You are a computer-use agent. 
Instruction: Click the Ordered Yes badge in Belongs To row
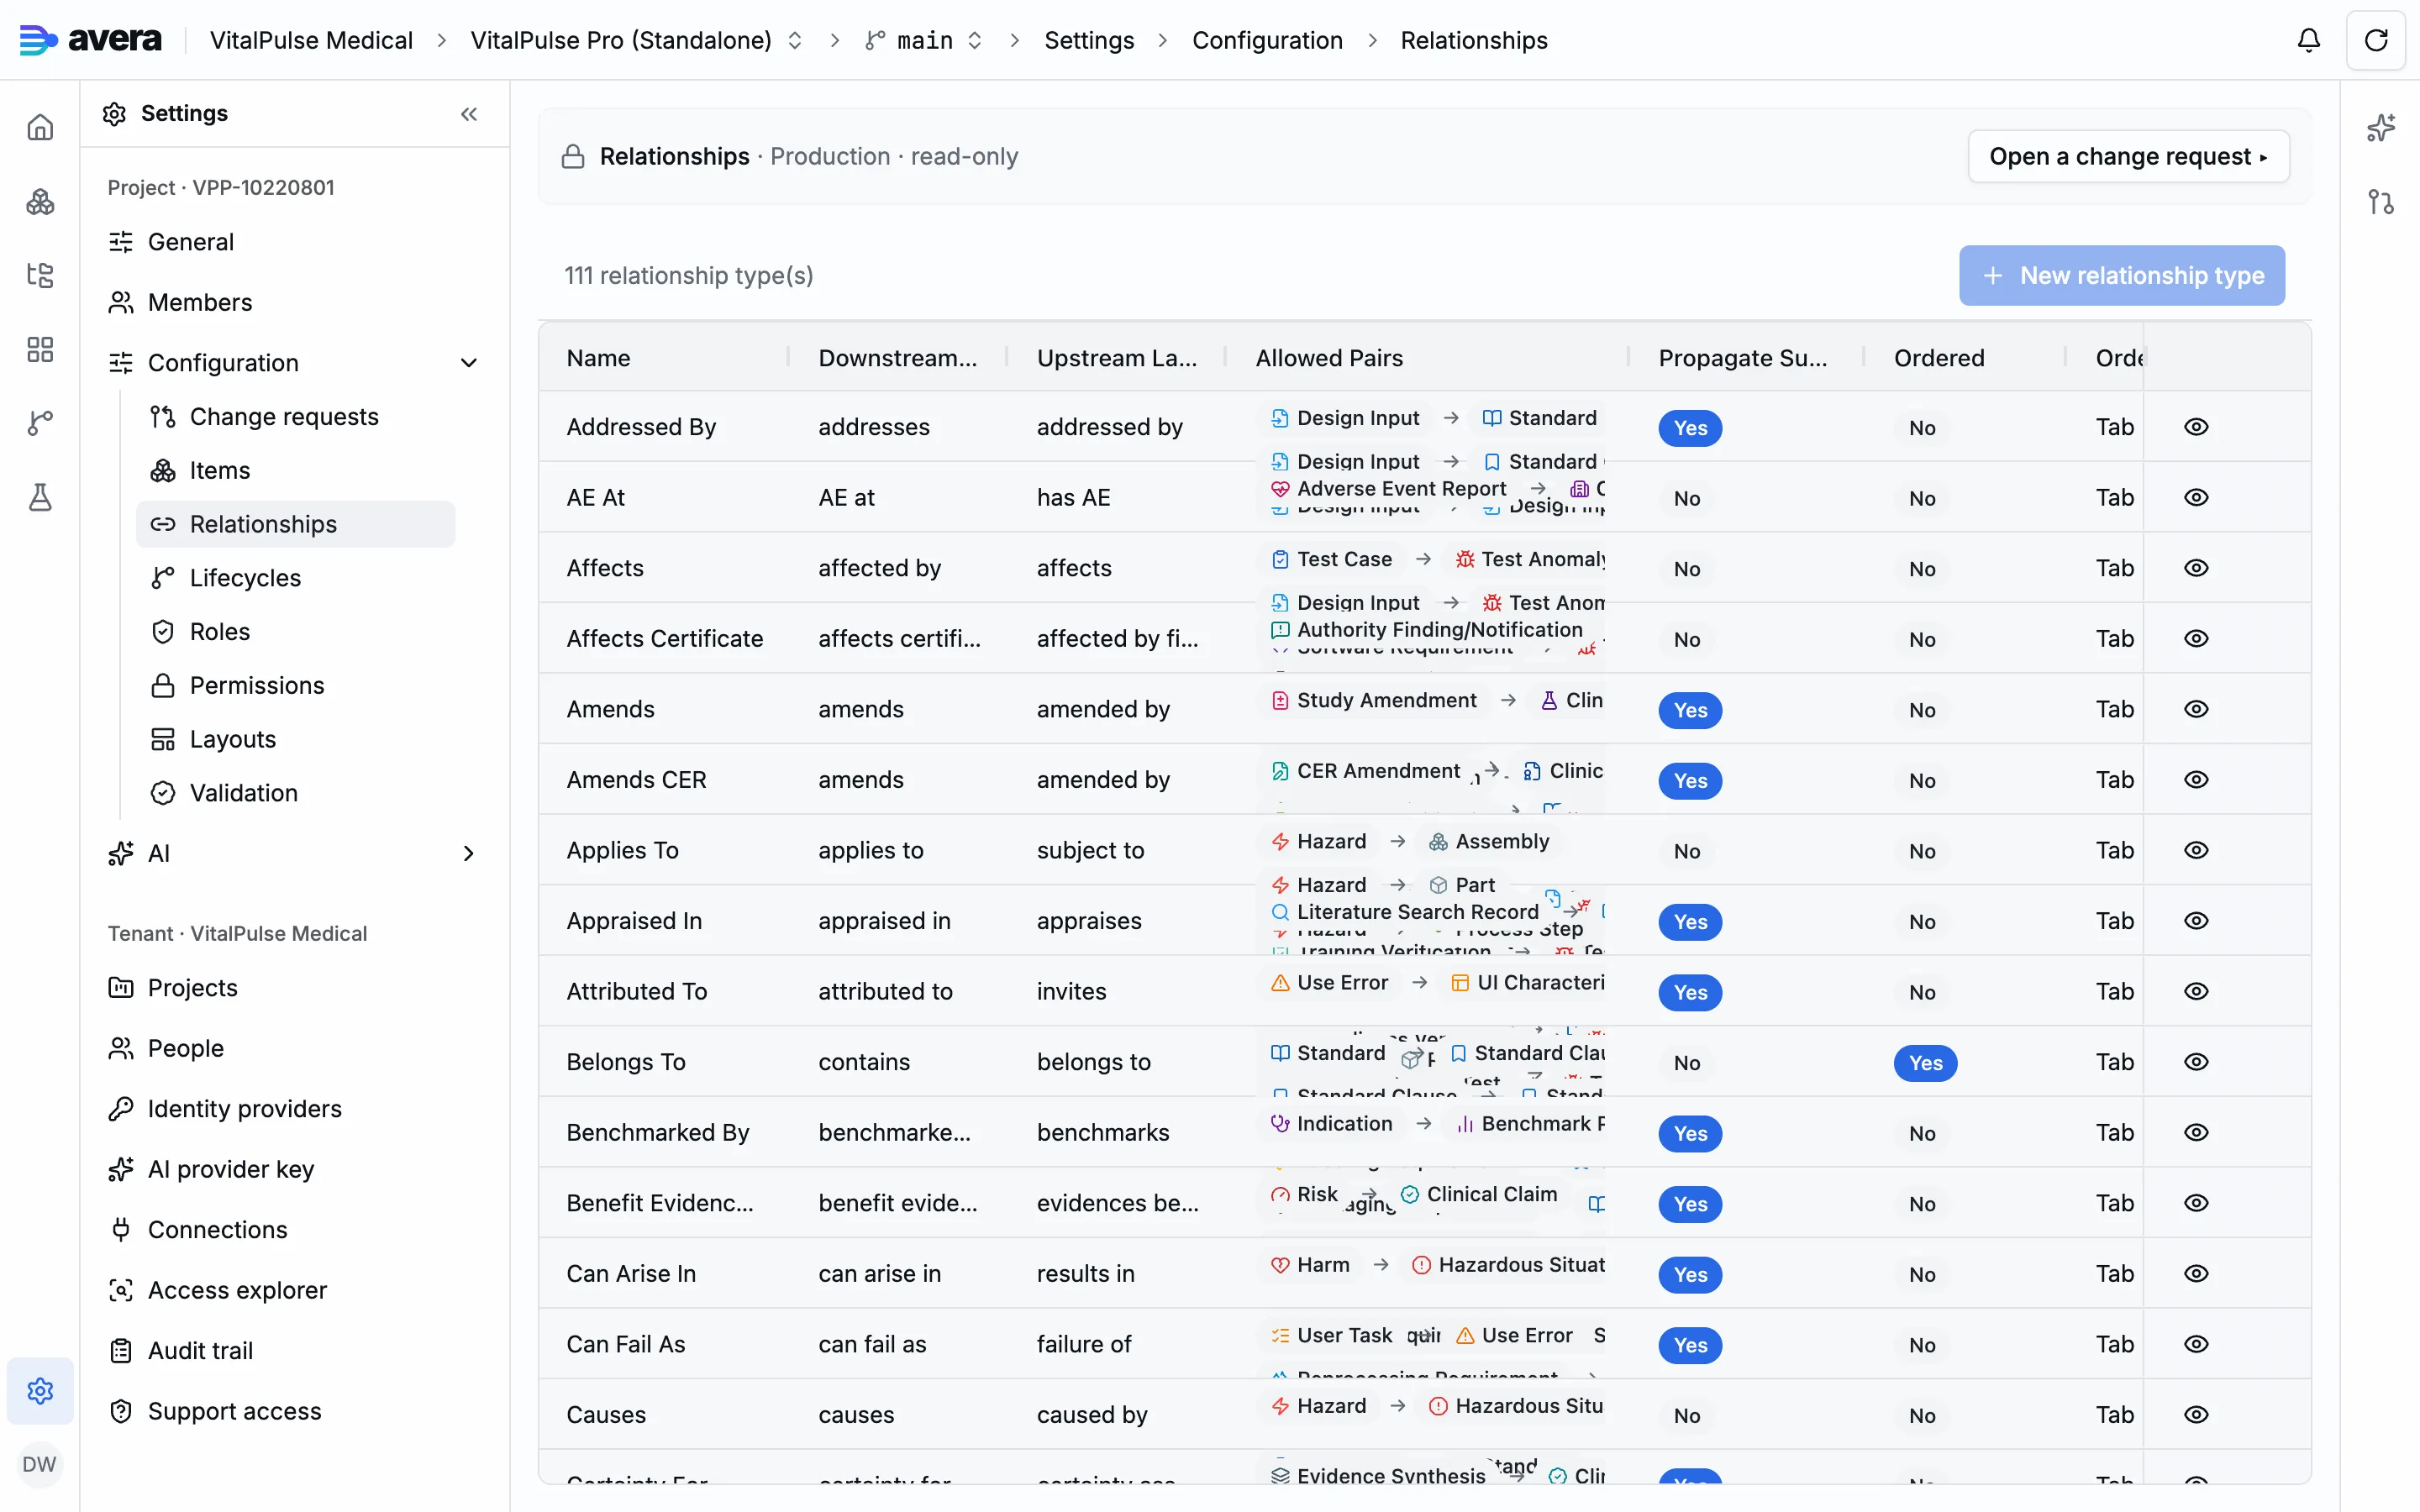tap(1925, 1062)
